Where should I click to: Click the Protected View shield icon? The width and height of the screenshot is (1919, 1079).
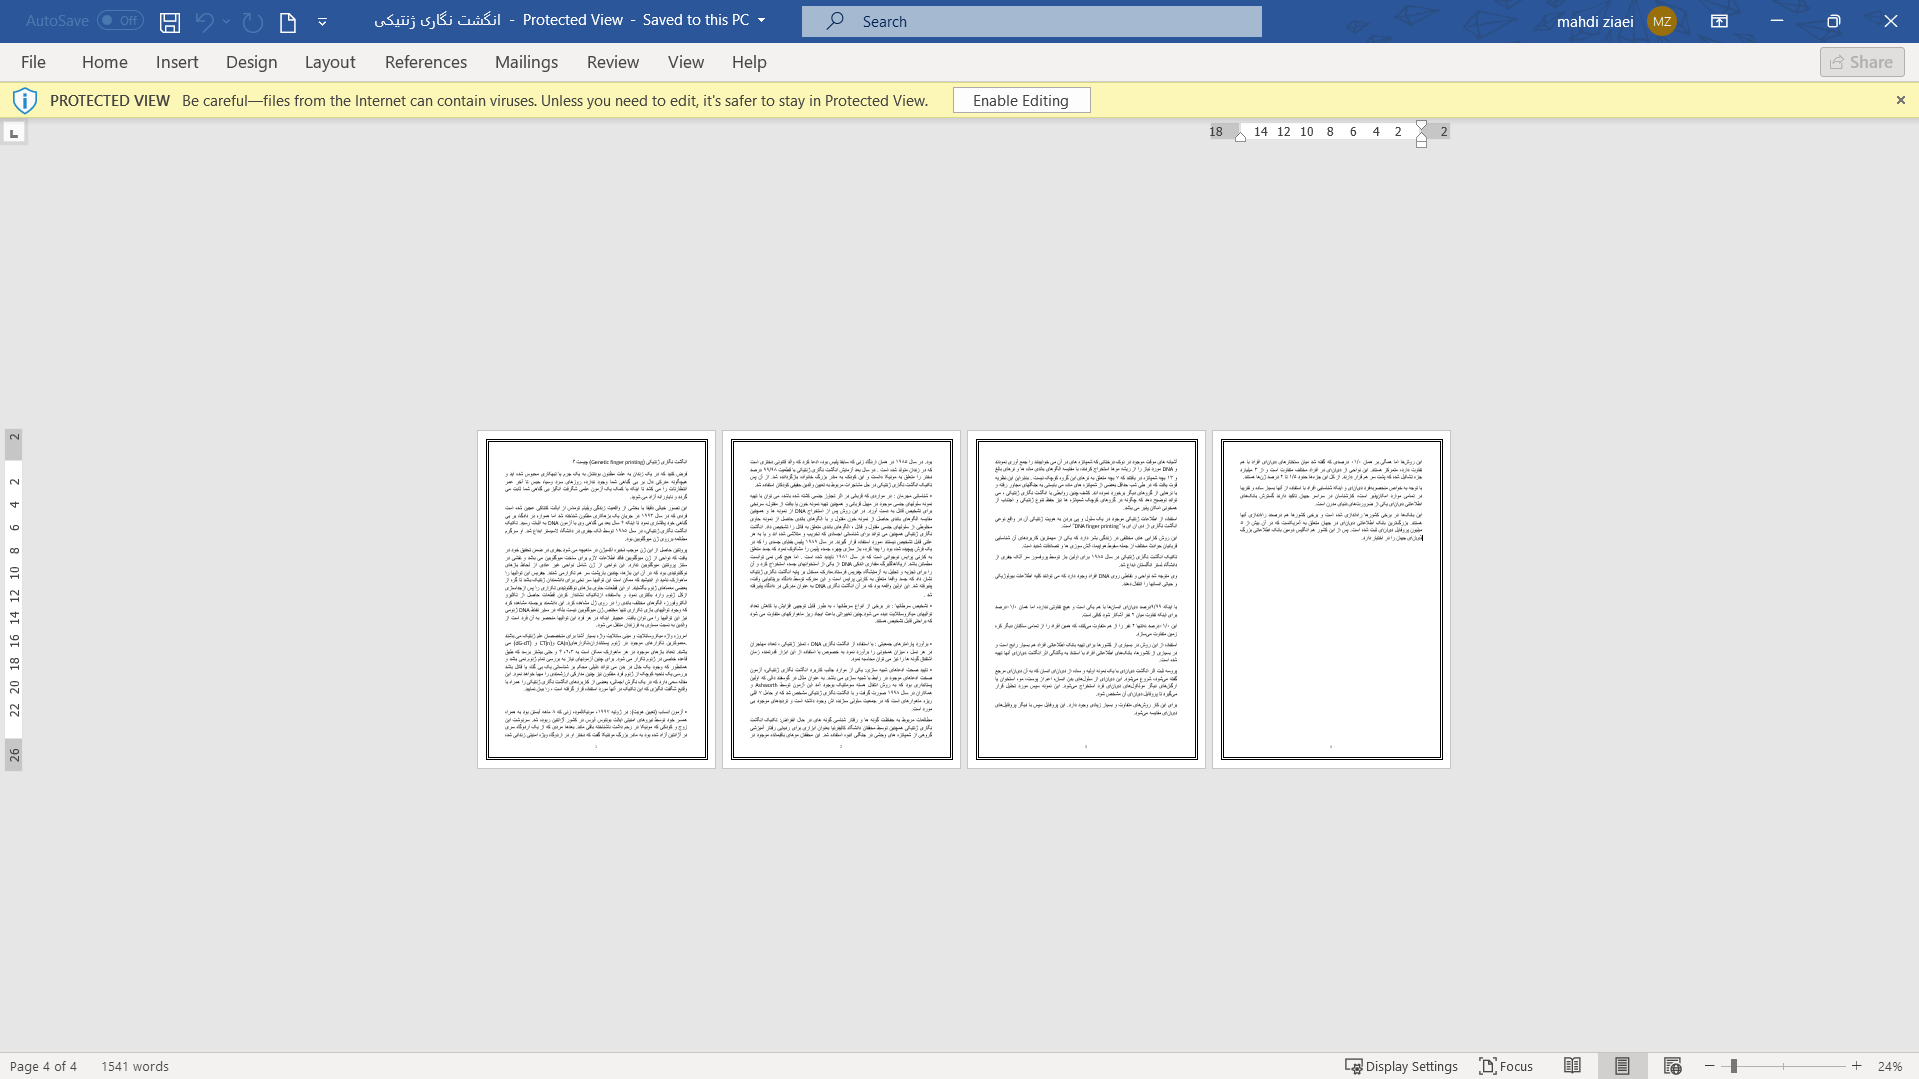25,100
